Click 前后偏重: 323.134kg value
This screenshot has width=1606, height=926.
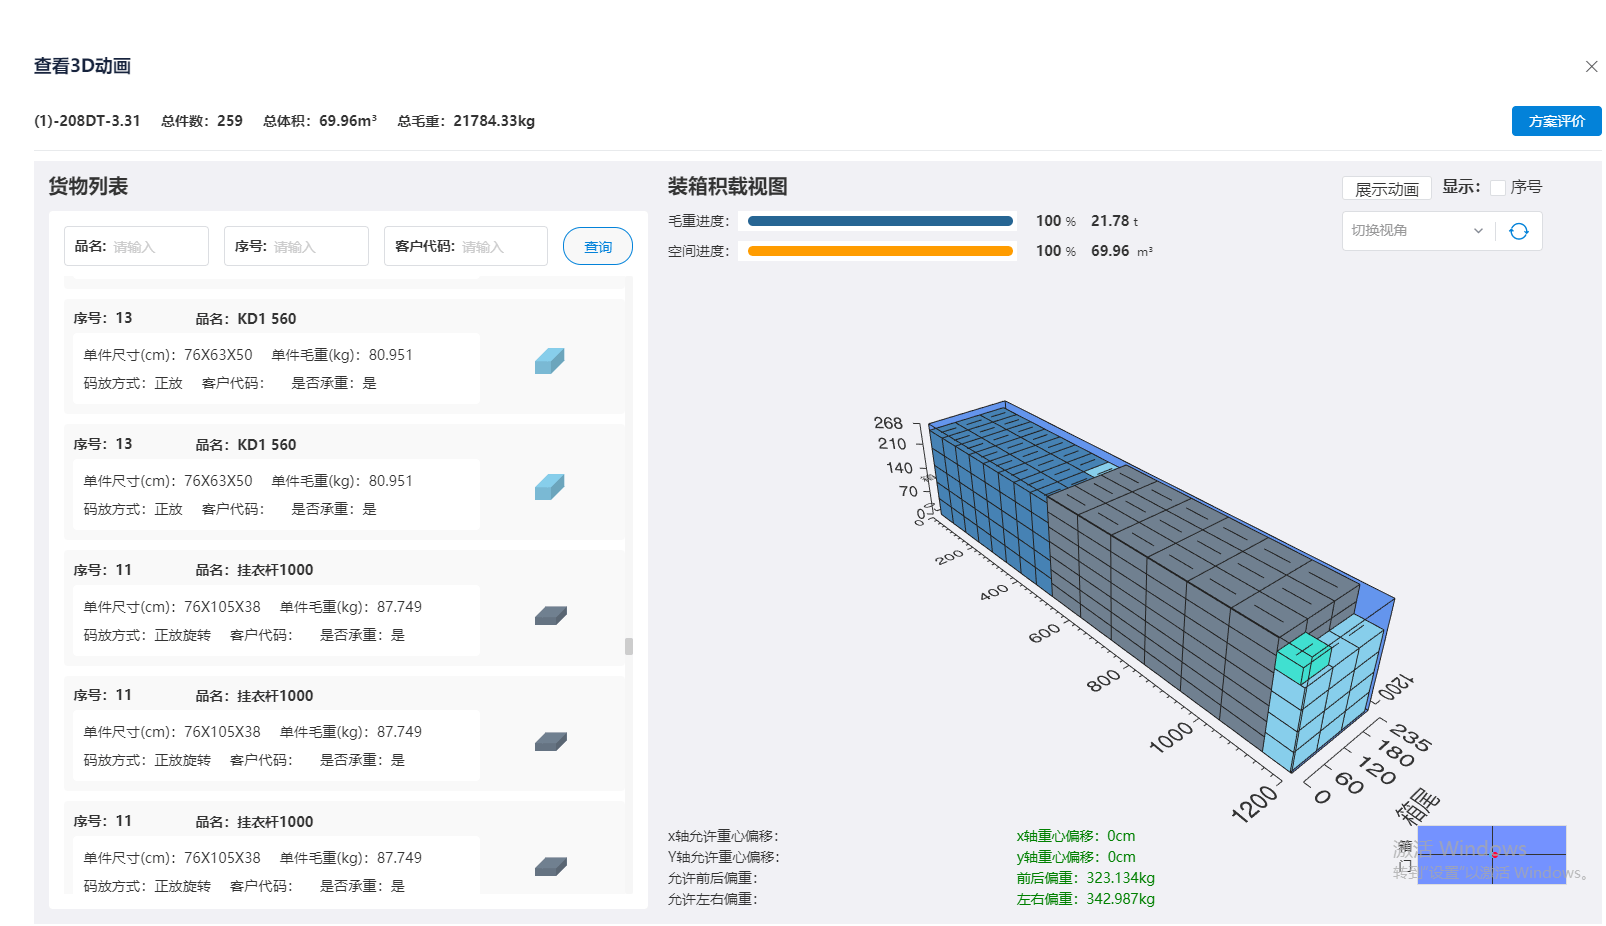coord(1086,878)
